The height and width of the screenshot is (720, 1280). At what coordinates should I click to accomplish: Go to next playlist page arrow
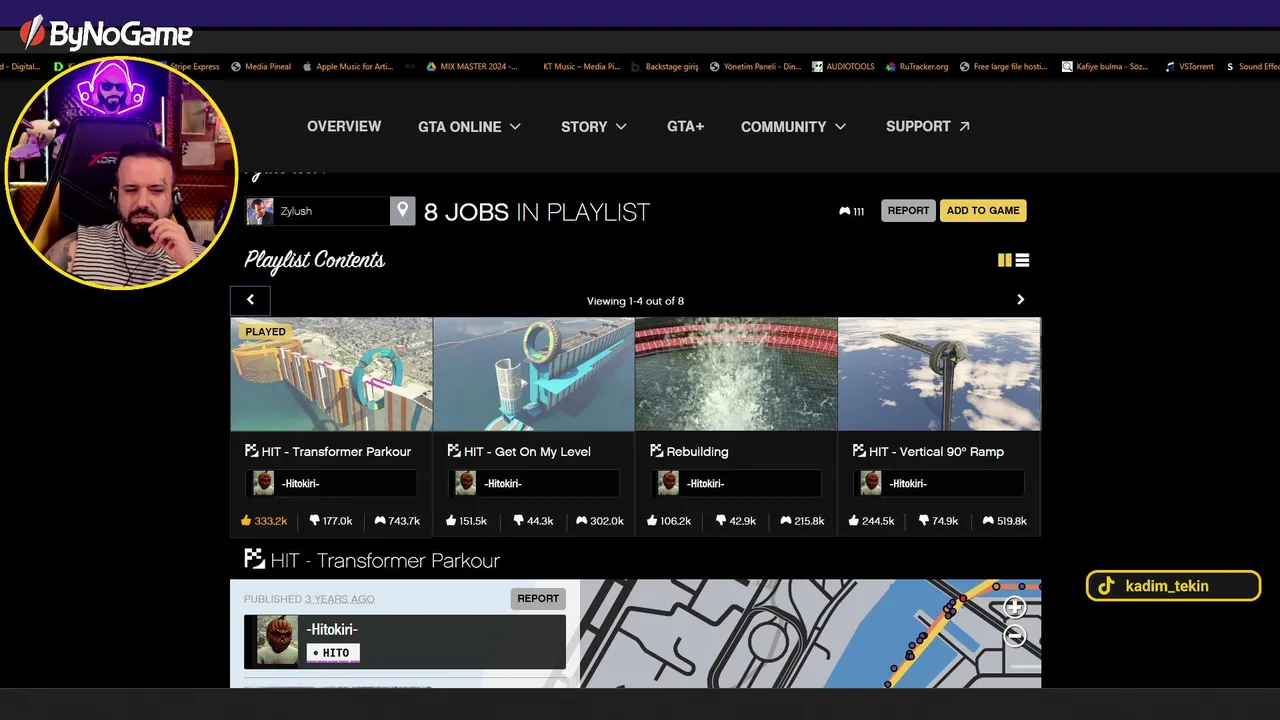pyautogui.click(x=1020, y=299)
